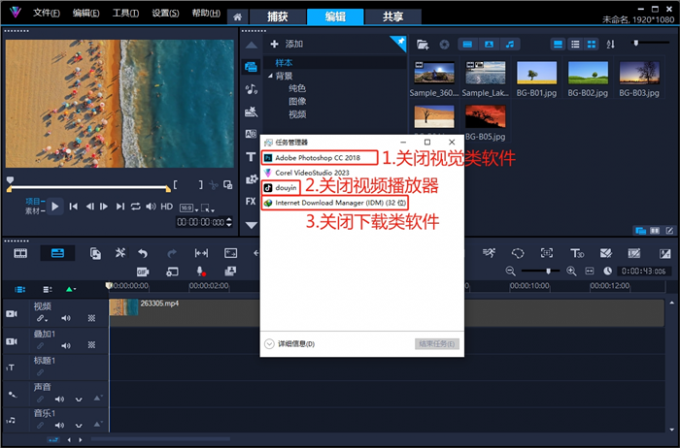Open the library sort options
This screenshot has width=680, height=448.
click(611, 44)
